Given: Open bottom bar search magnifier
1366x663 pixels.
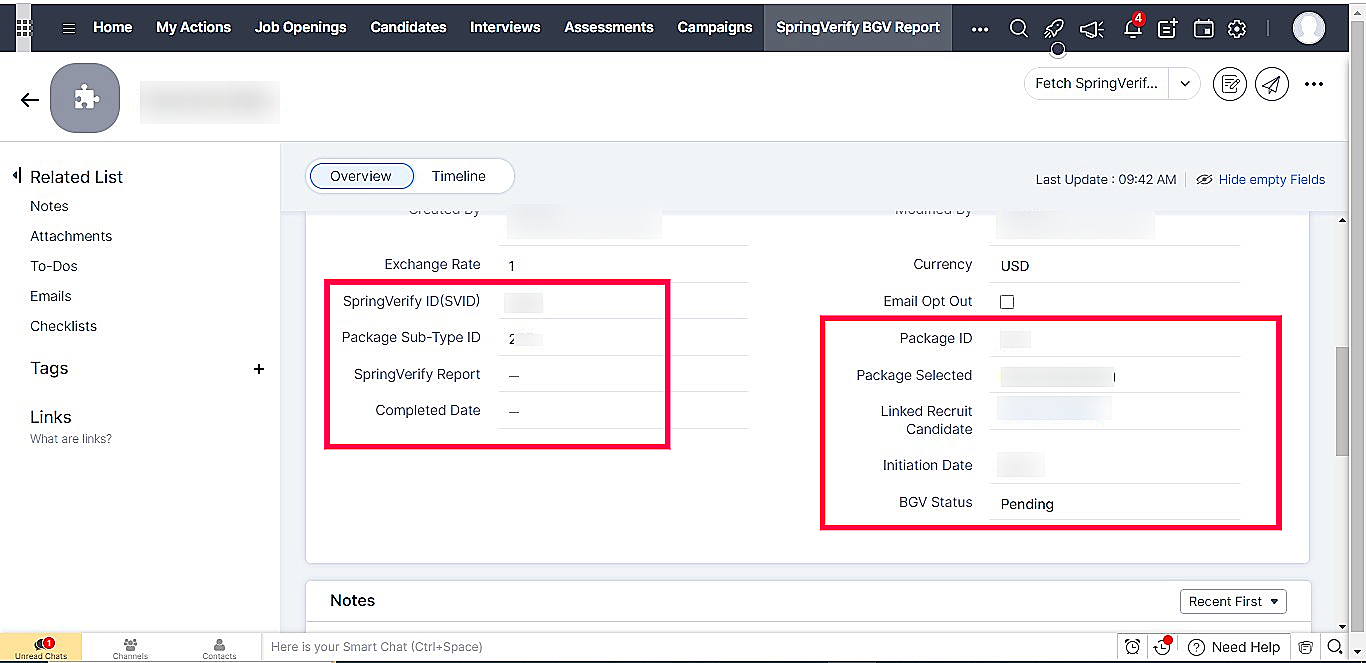Looking at the screenshot, I should click(x=1335, y=647).
